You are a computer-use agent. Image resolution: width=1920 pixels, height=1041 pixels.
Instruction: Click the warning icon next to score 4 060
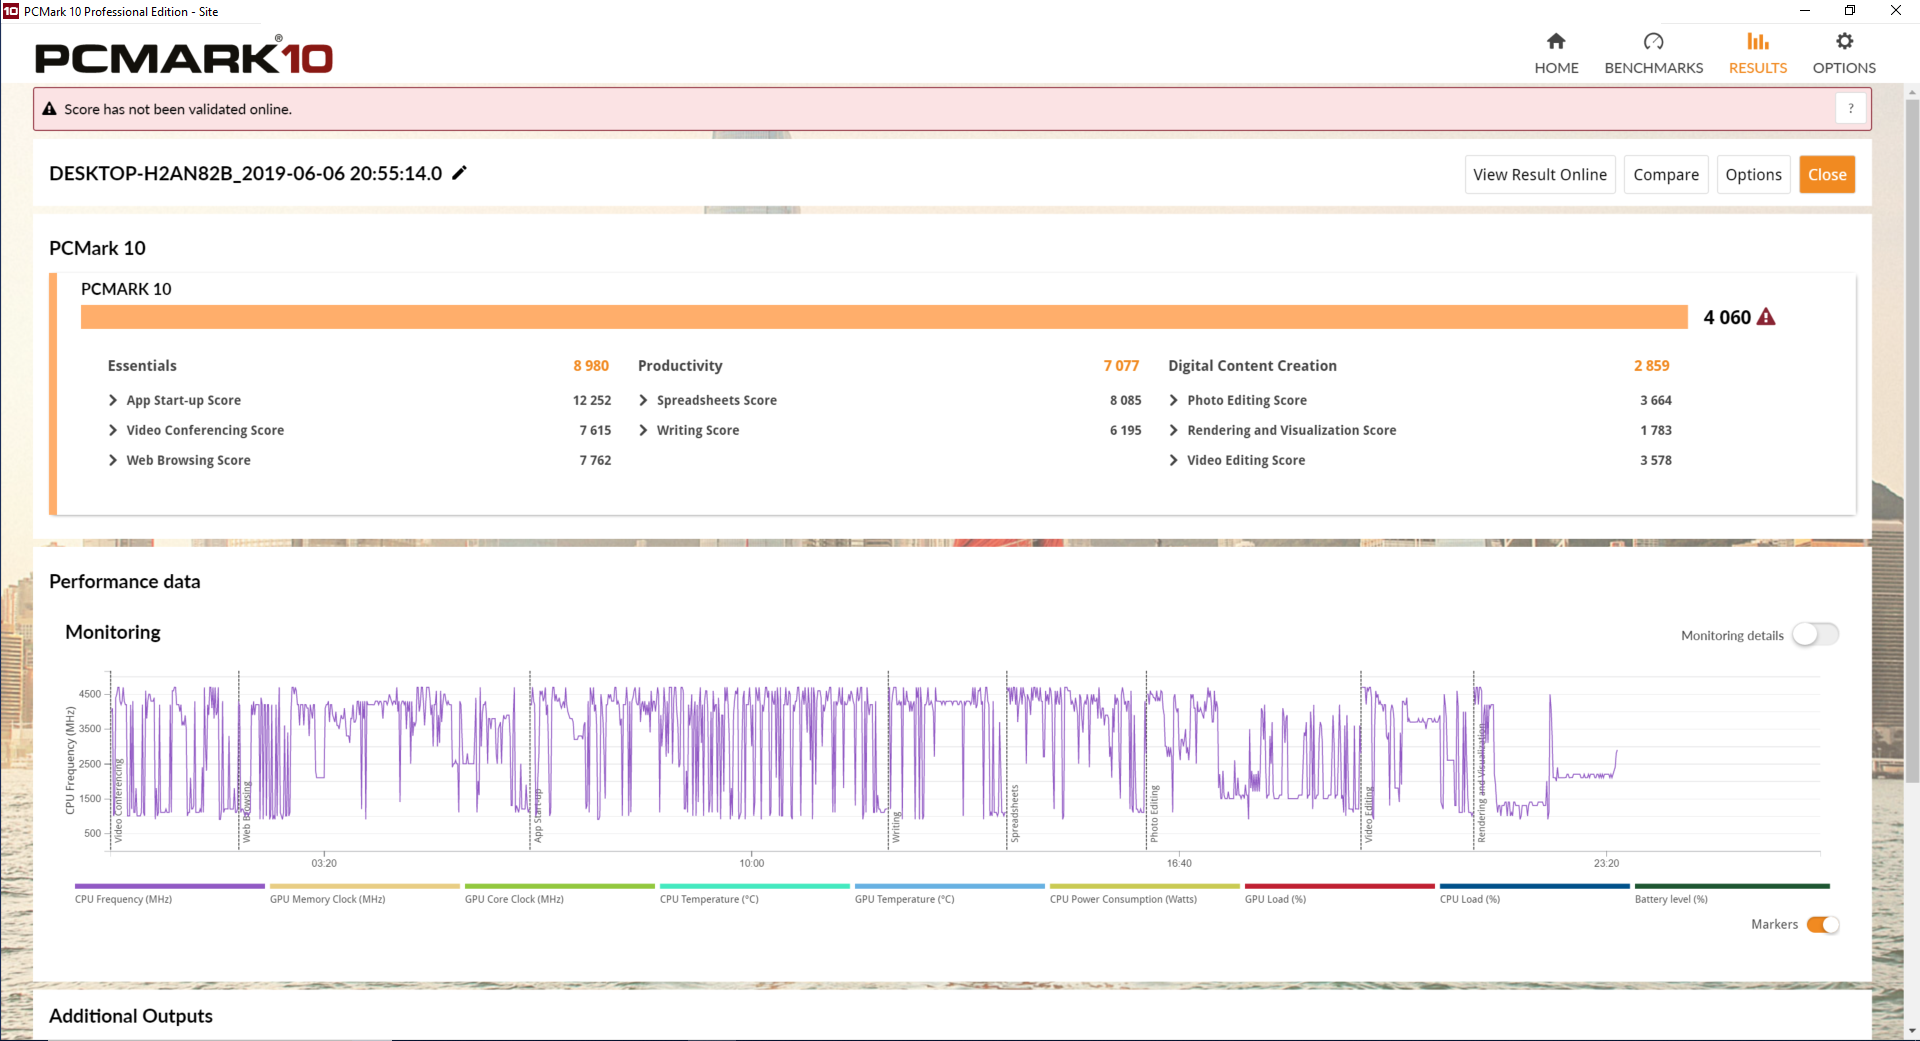tap(1766, 317)
